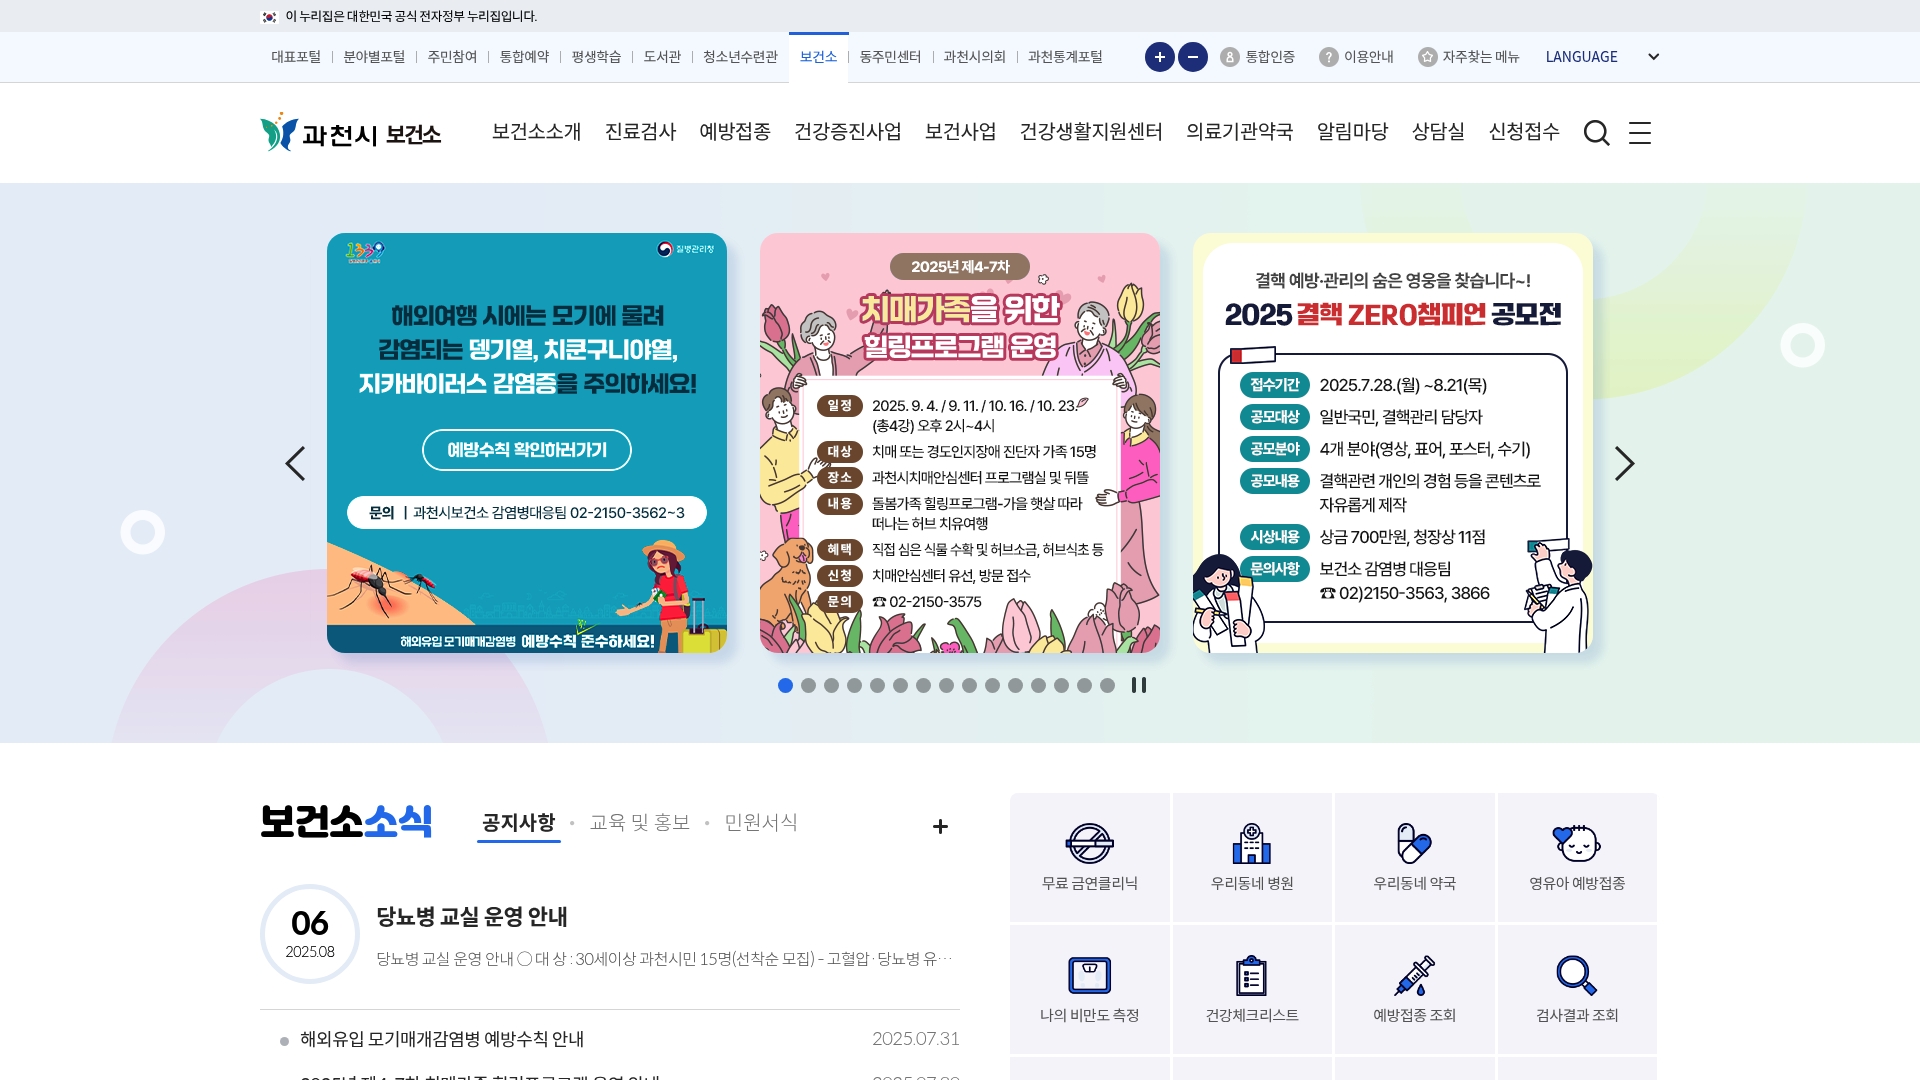This screenshot has width=1920, height=1080.
Task: Go to 과천시의회 site link
Action: coord(974,57)
